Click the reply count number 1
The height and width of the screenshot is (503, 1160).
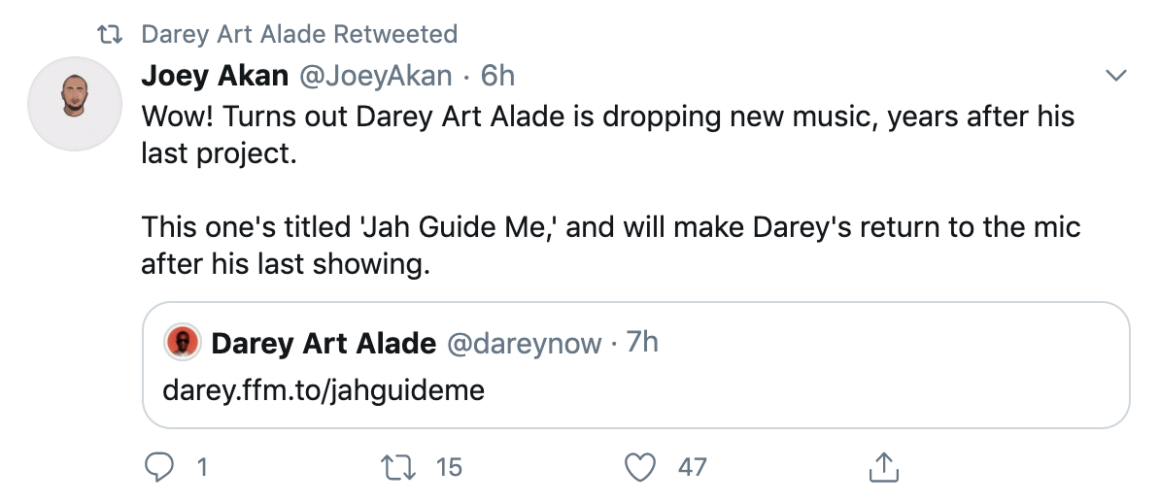201,466
